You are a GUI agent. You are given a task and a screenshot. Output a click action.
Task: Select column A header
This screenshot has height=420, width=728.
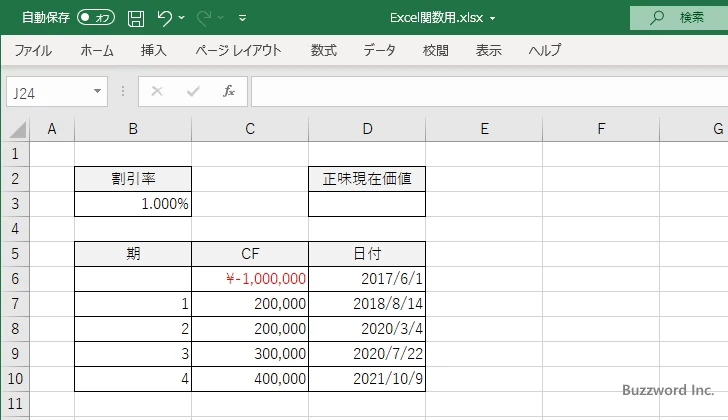coord(52,129)
